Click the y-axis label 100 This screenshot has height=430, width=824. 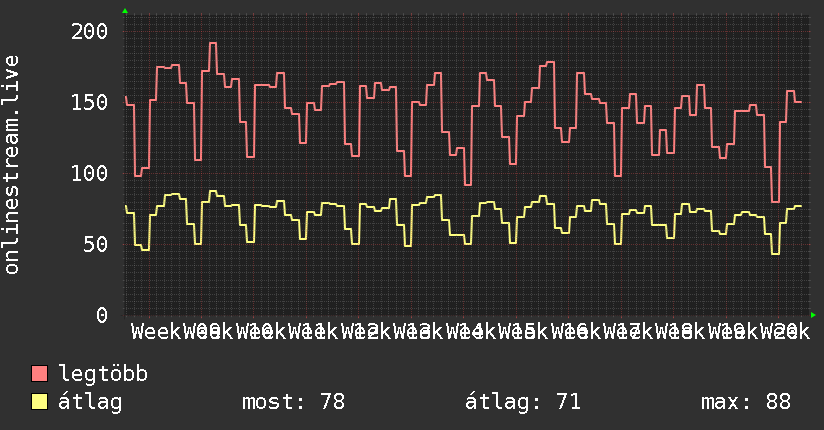click(90, 173)
